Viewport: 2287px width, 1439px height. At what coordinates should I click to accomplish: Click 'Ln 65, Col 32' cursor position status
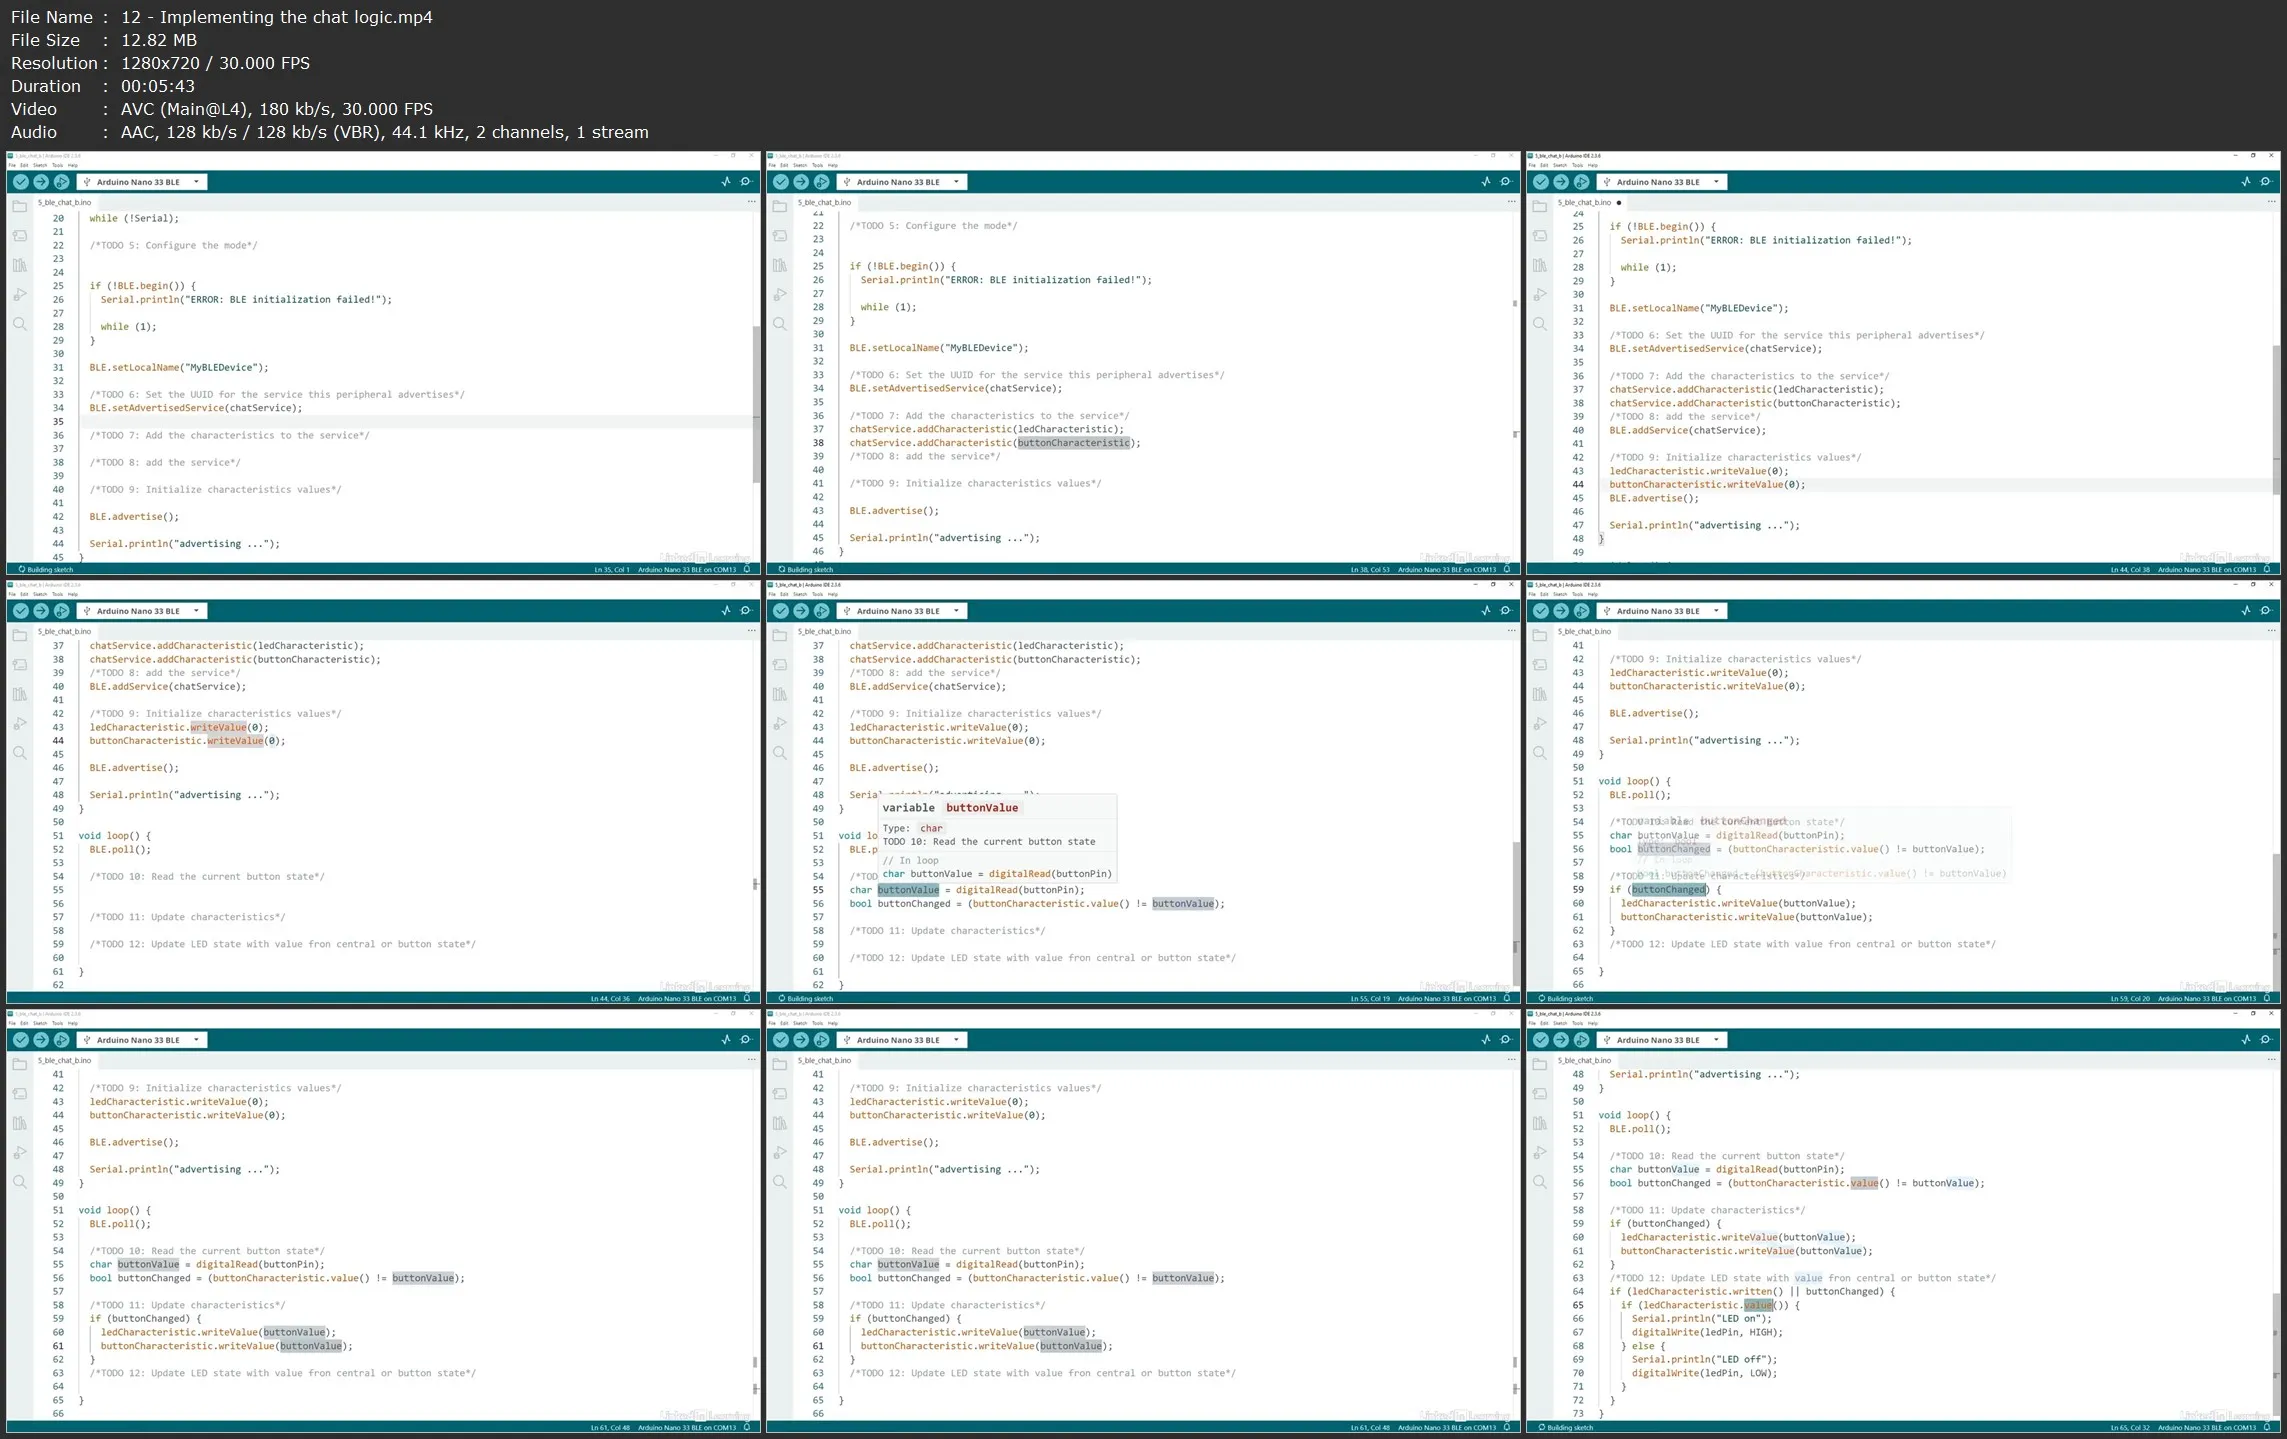[2130, 1428]
